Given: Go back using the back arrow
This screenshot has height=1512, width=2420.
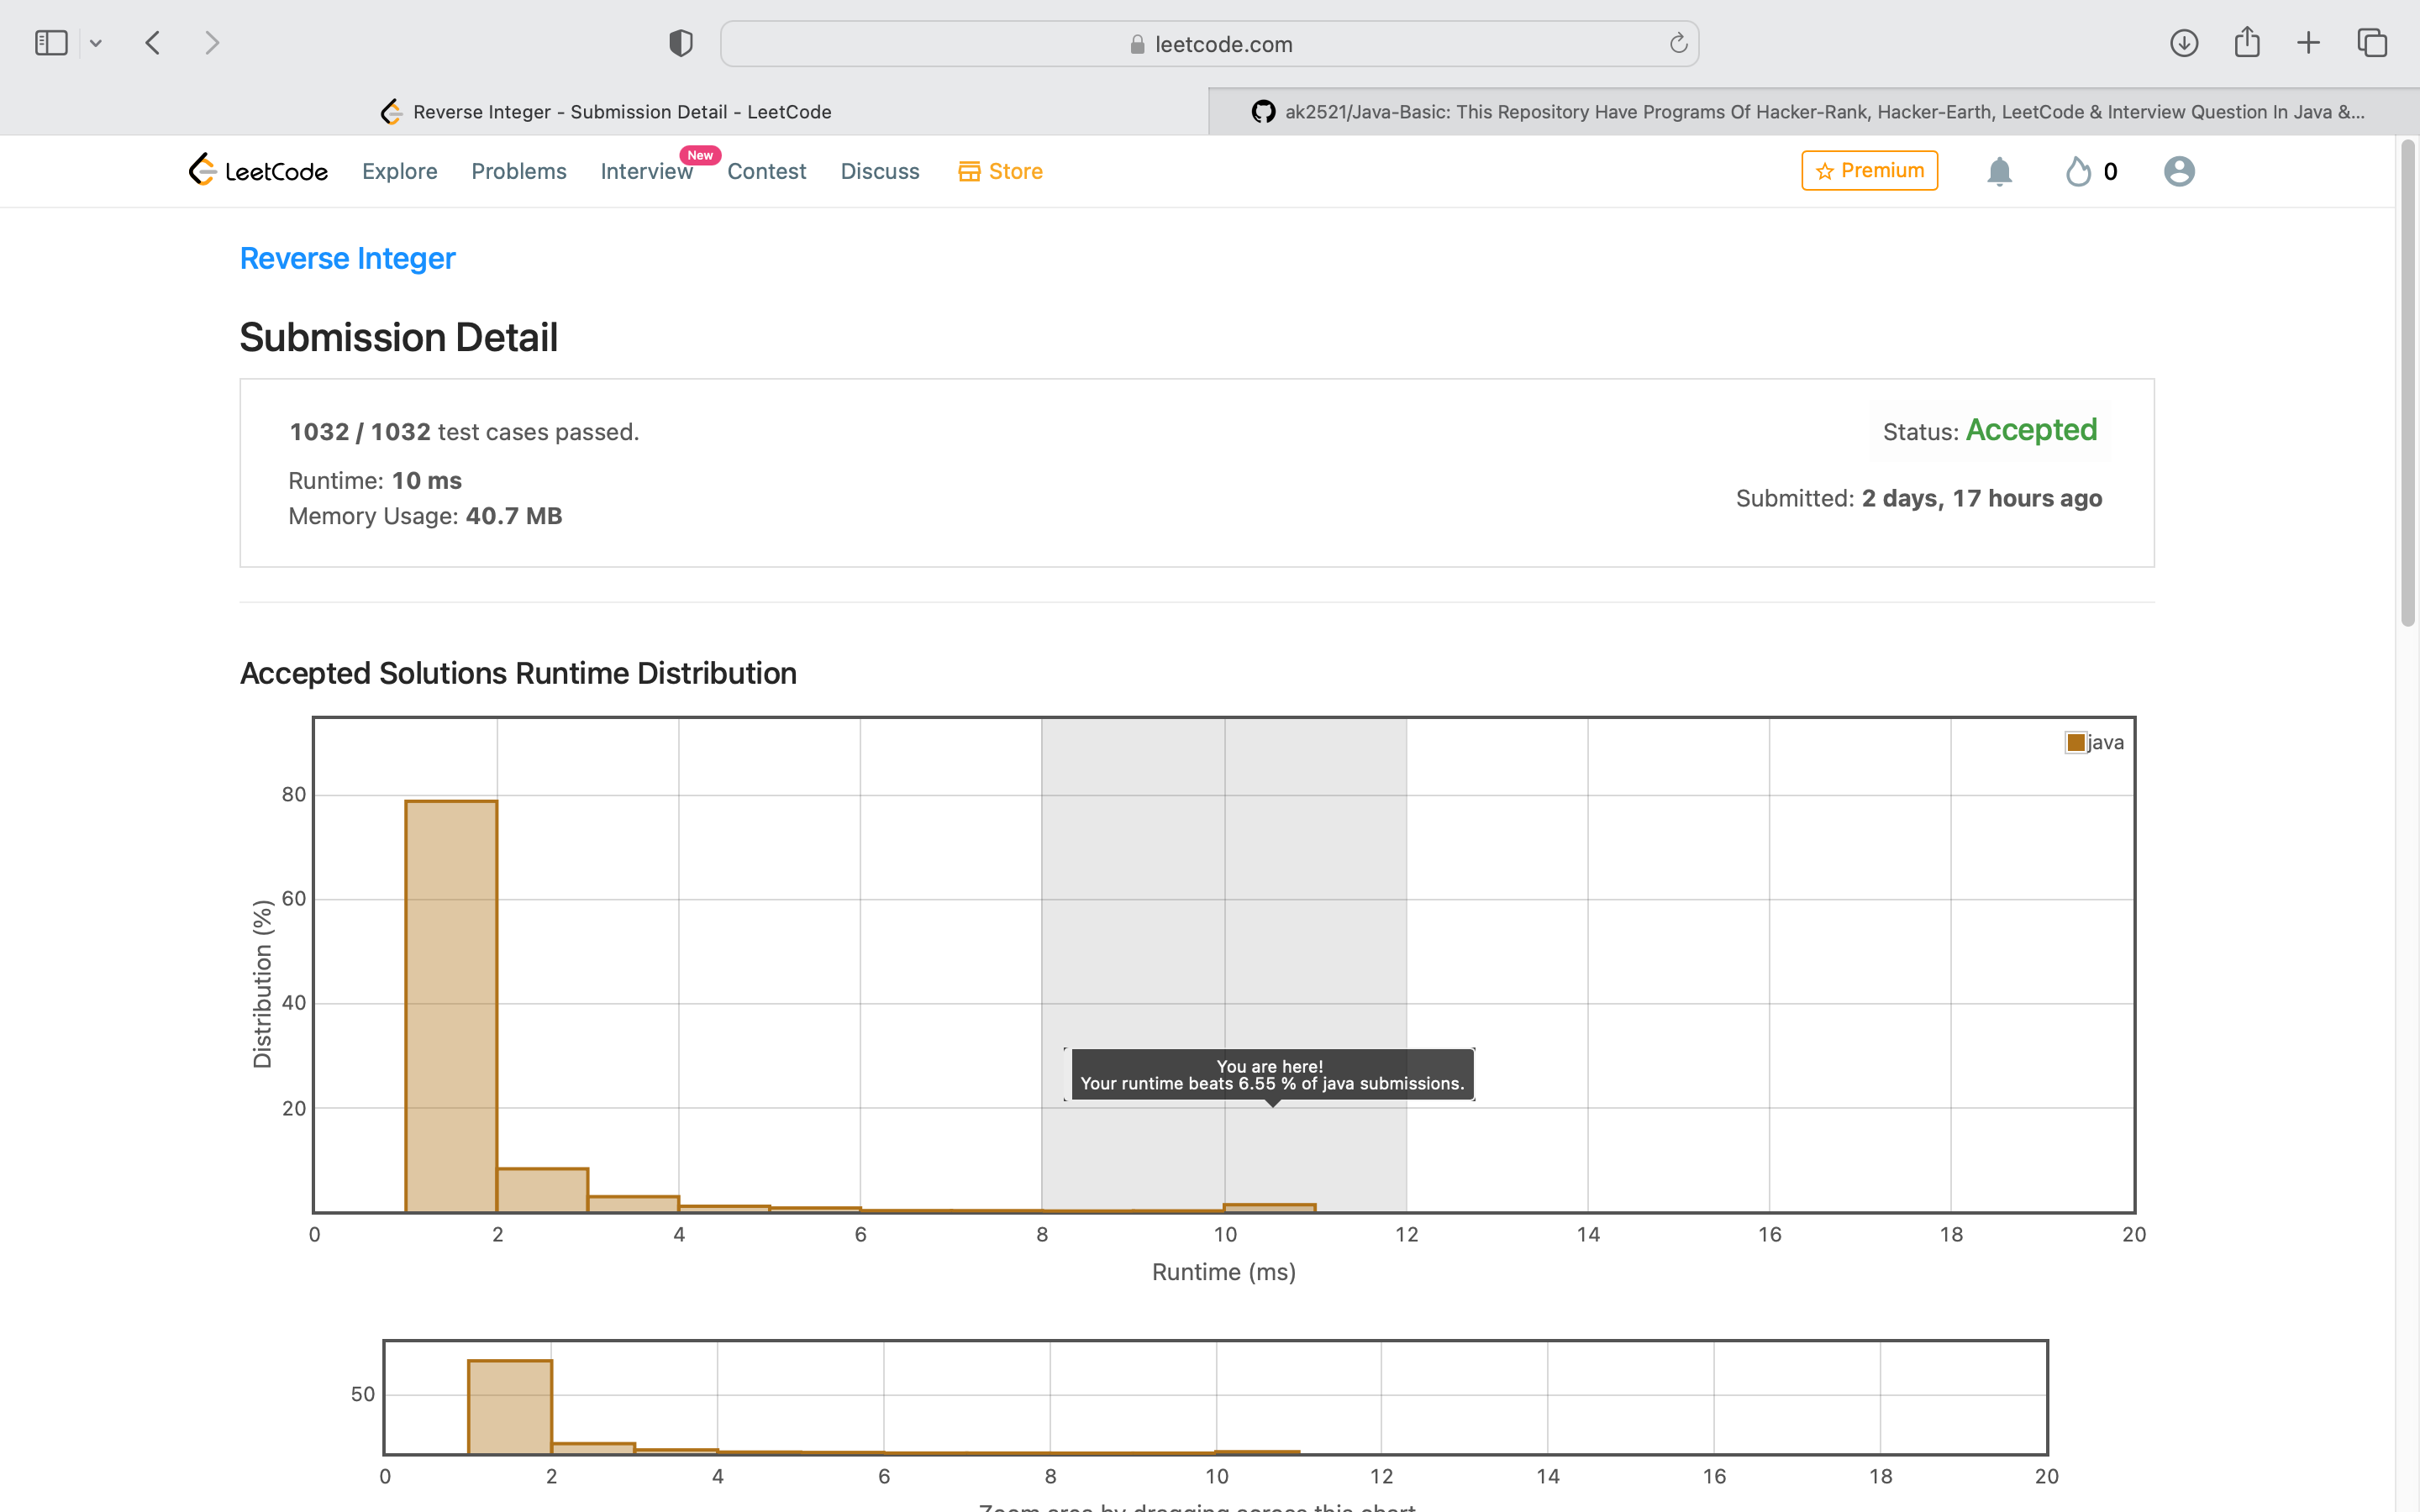Looking at the screenshot, I should [153, 43].
